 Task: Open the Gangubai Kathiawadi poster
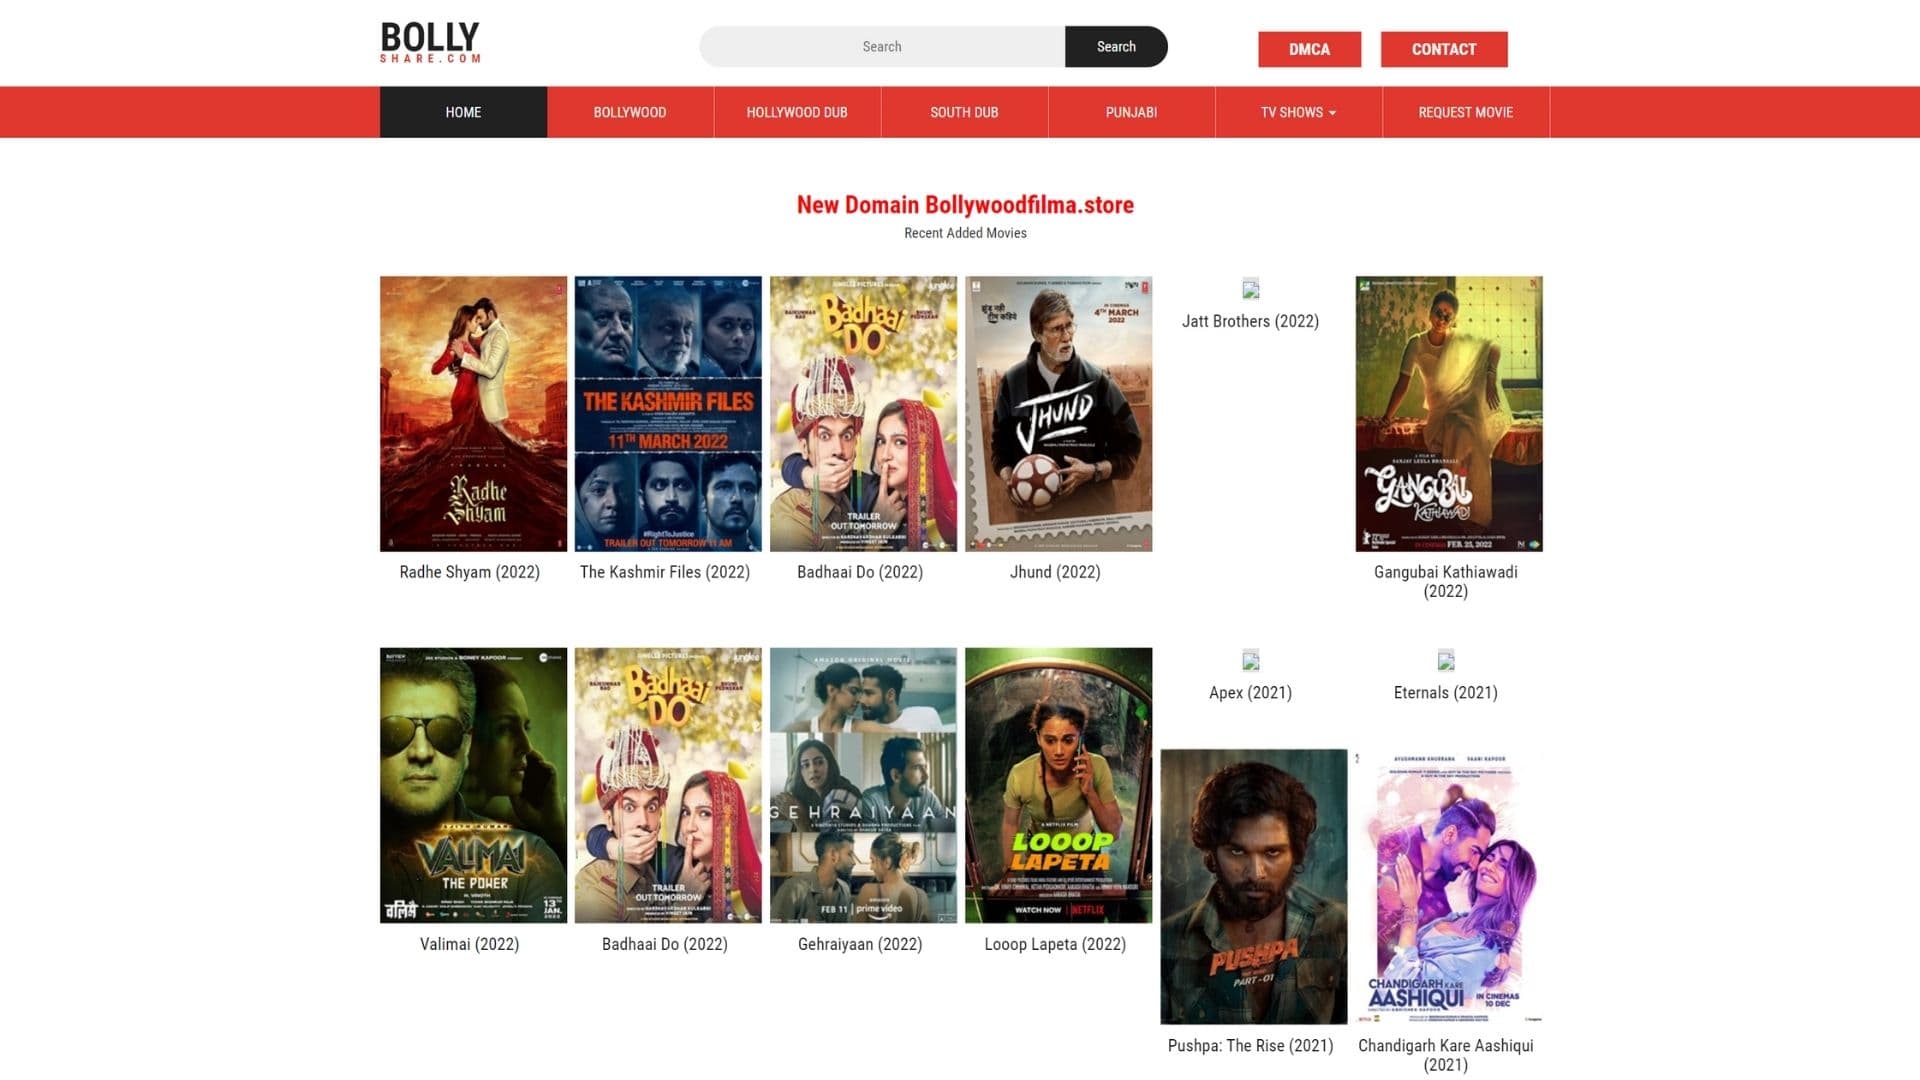1449,414
